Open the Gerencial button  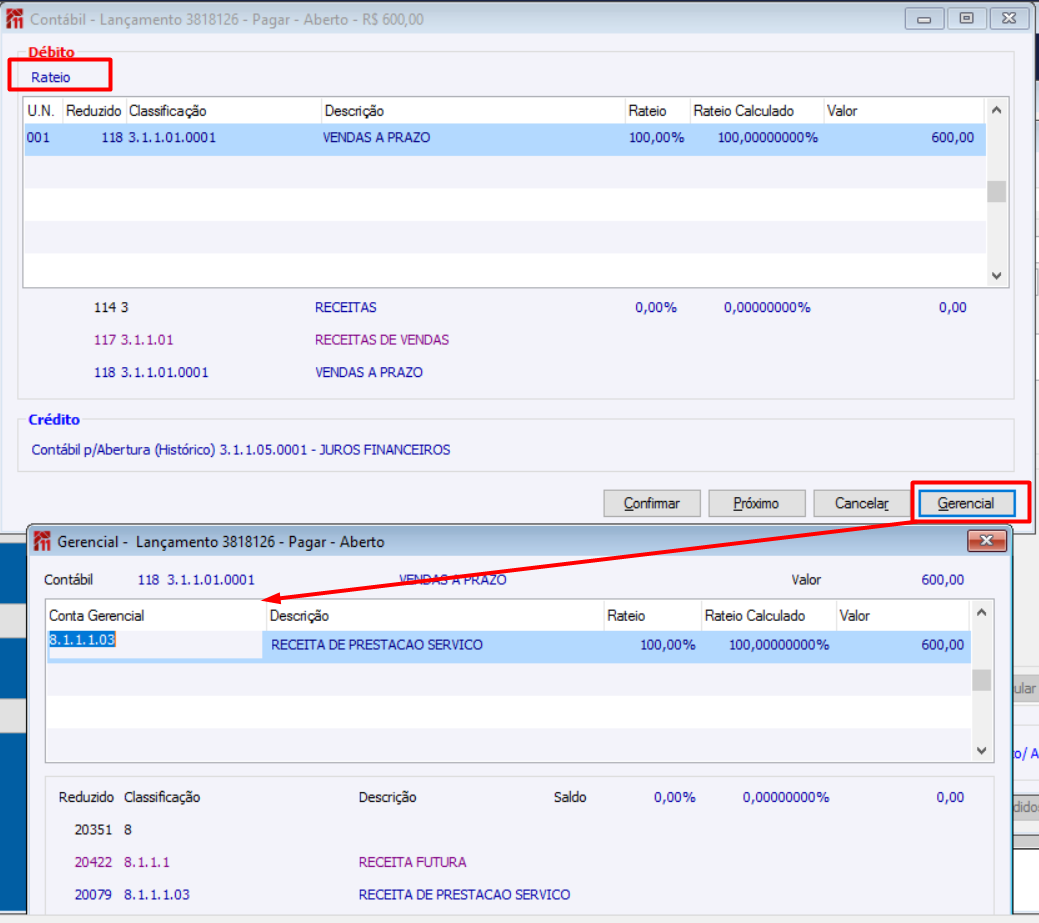click(966, 504)
